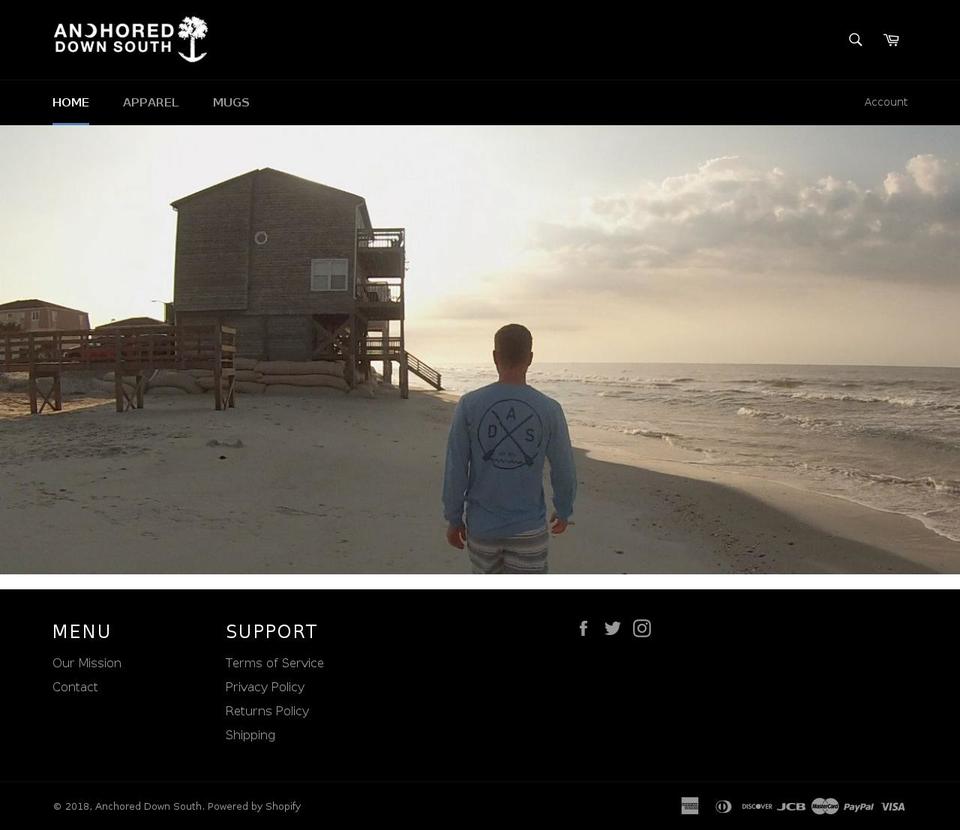Viewport: 960px width, 830px height.
Task: View the Returns Policy link
Action: click(267, 711)
